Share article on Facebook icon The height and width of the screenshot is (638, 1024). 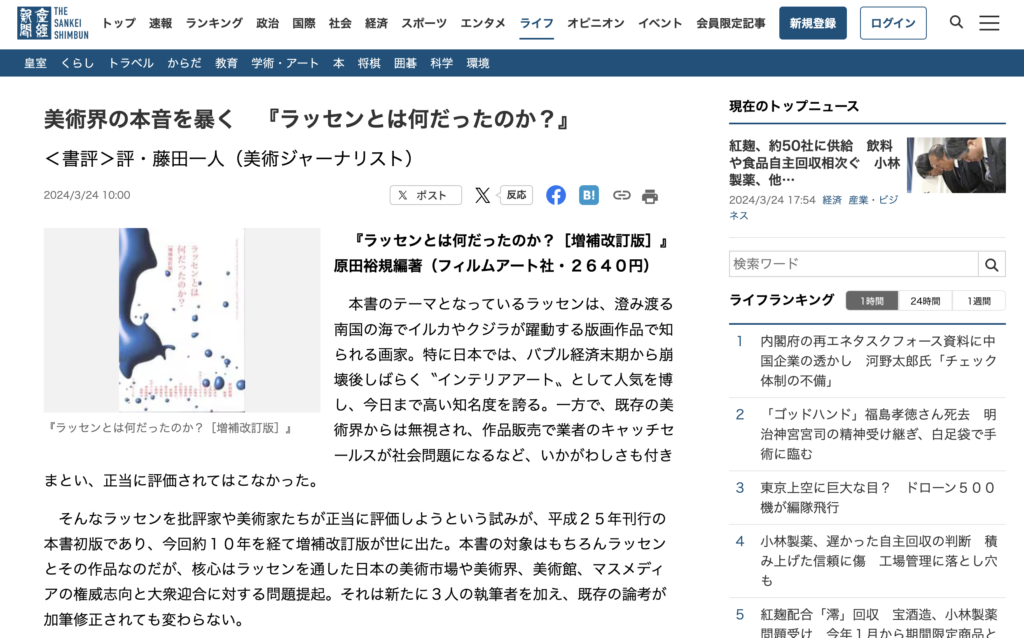click(556, 195)
